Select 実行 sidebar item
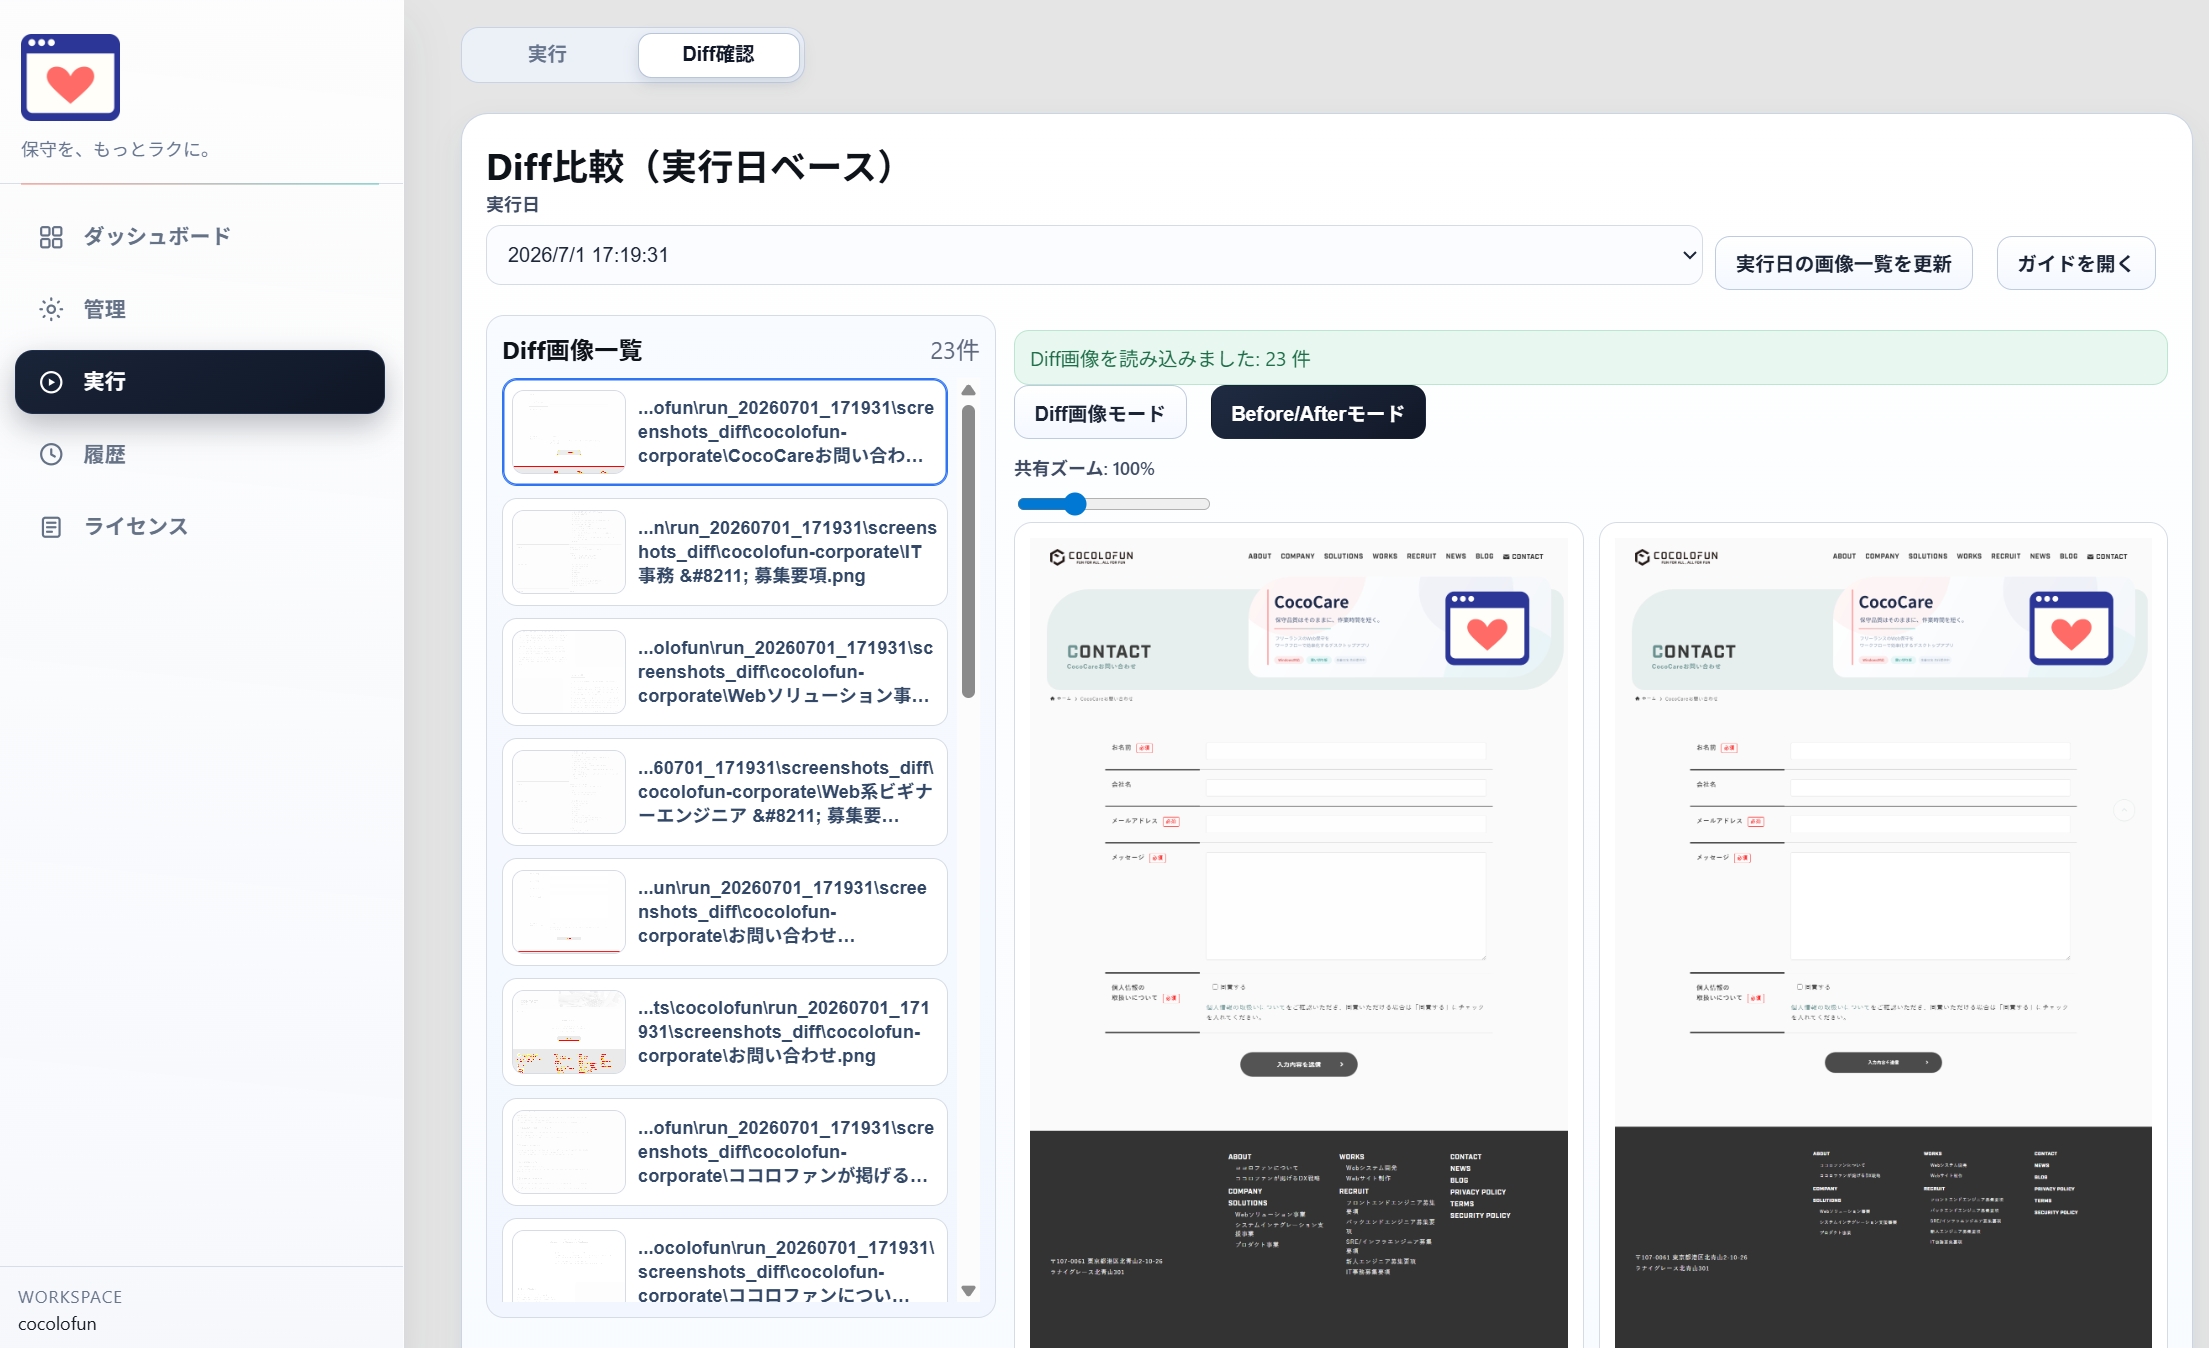Screen dimensions: 2209x1348 (200, 382)
